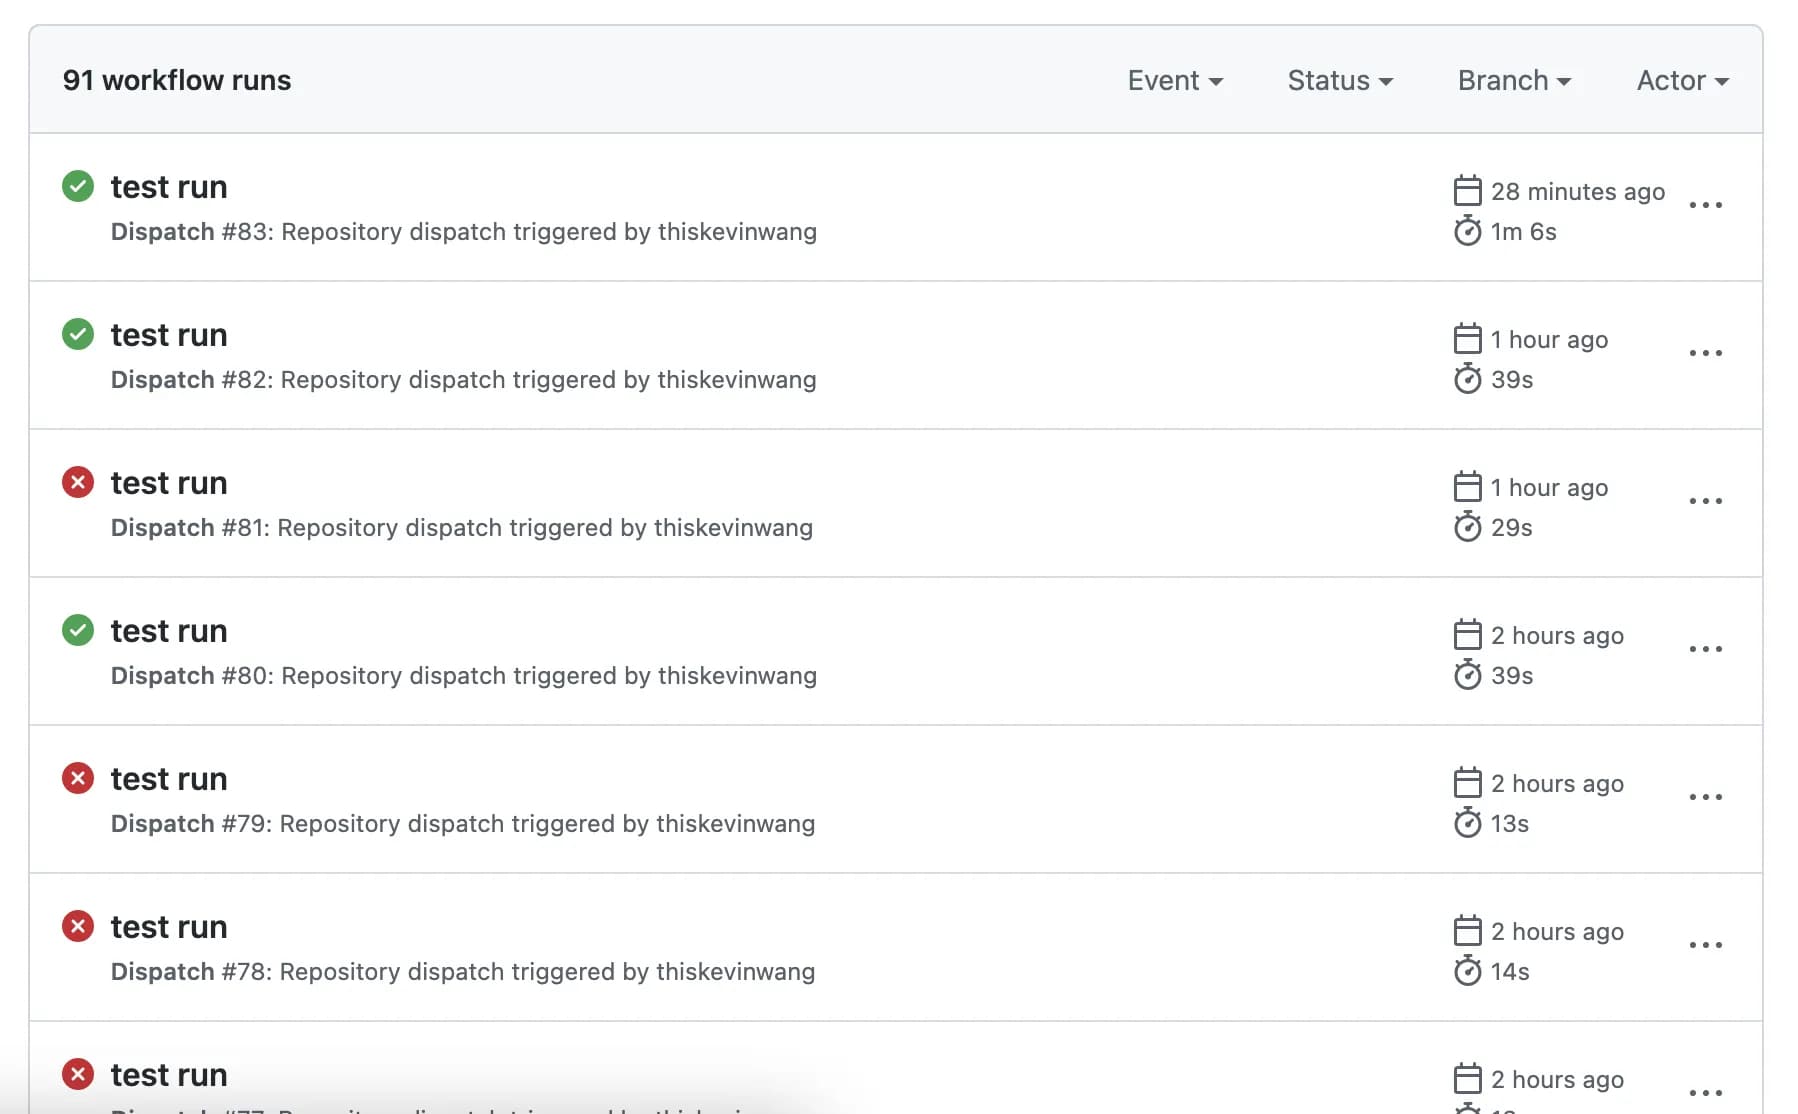Click the stopwatch icon next to 1m 6s

click(1467, 231)
